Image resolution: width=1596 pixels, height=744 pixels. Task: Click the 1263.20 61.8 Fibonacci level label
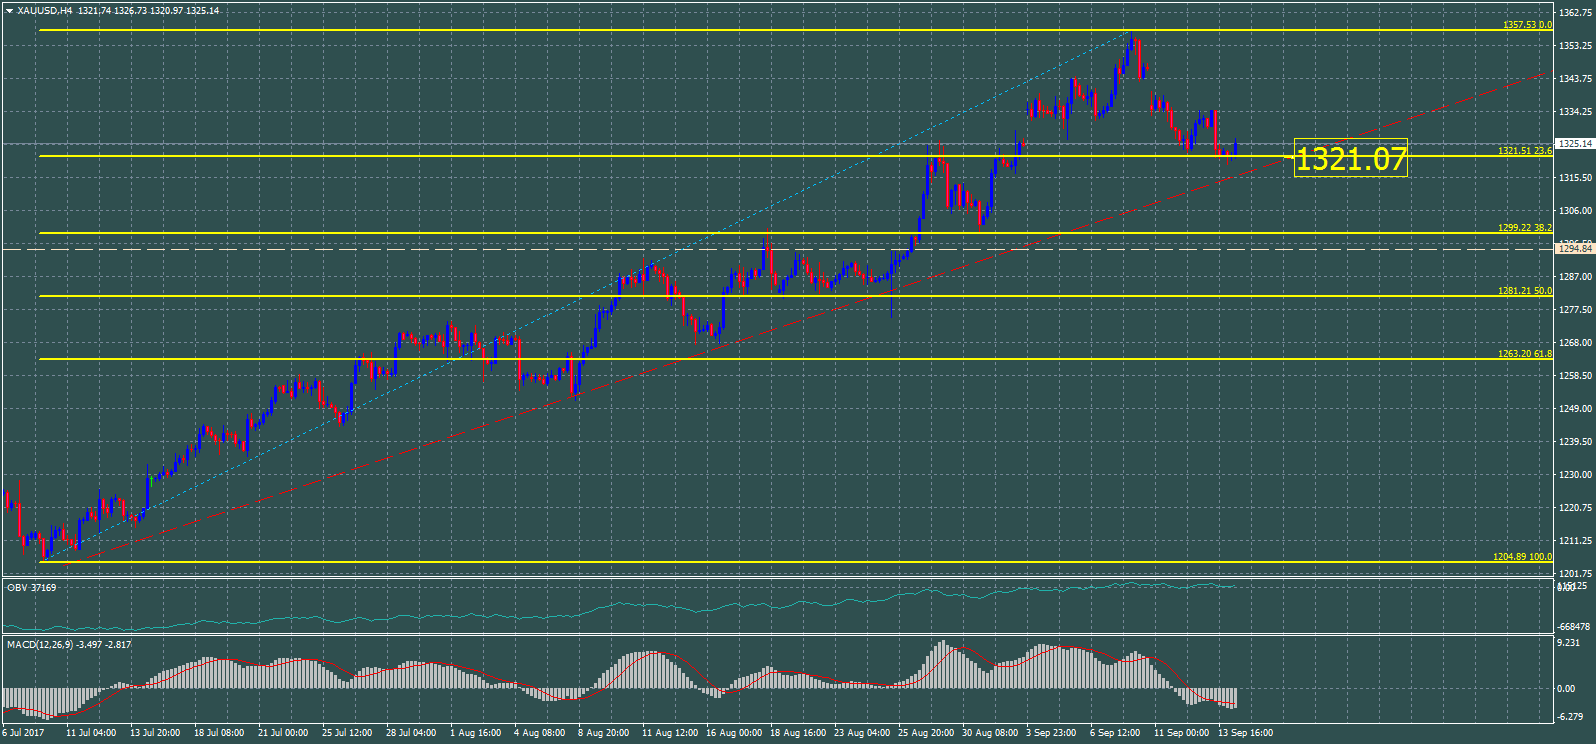tap(1524, 354)
